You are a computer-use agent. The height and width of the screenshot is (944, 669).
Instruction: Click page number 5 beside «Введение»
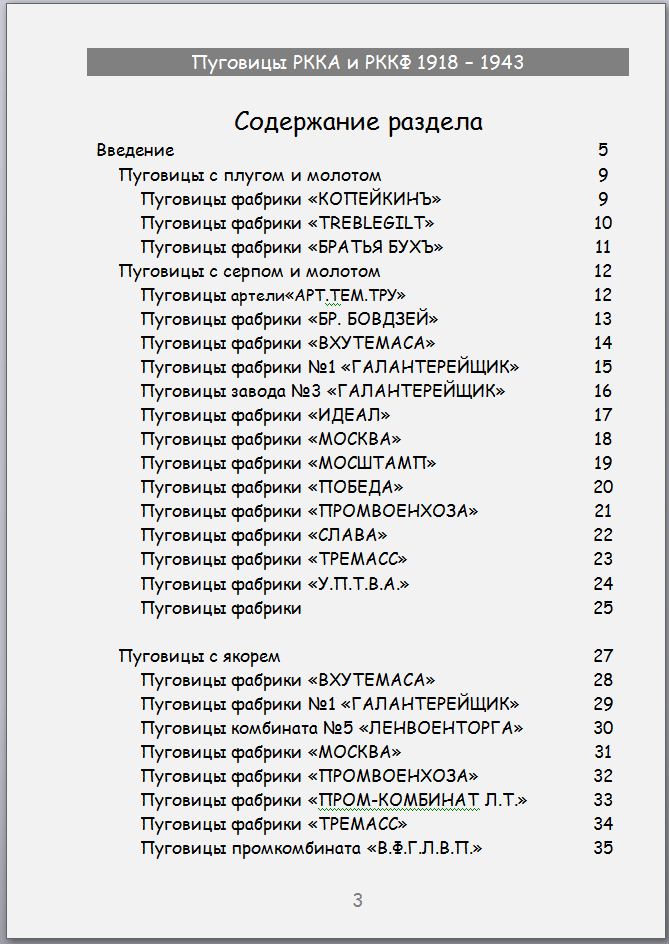pyautogui.click(x=603, y=149)
